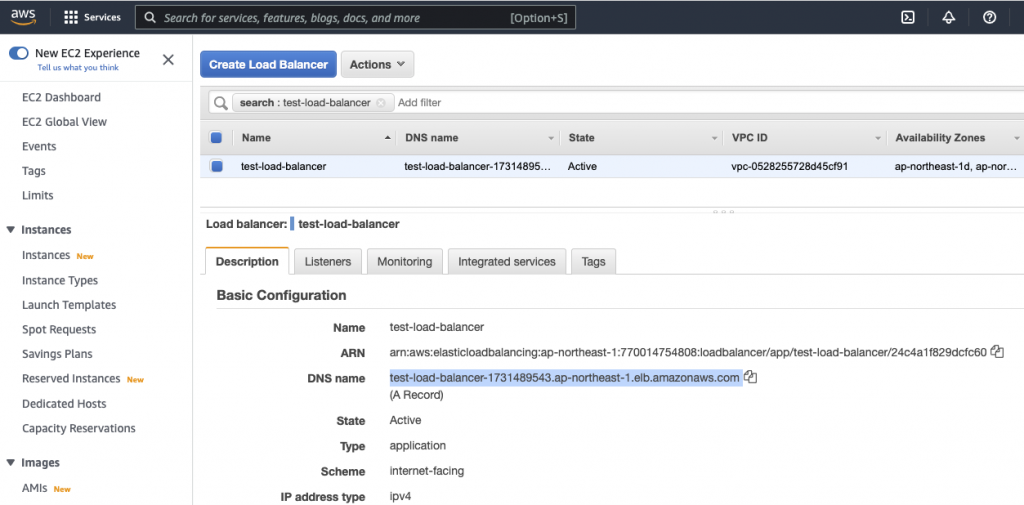Open the notifications bell
Viewport: 1024px width, 505px height.
tap(949, 18)
